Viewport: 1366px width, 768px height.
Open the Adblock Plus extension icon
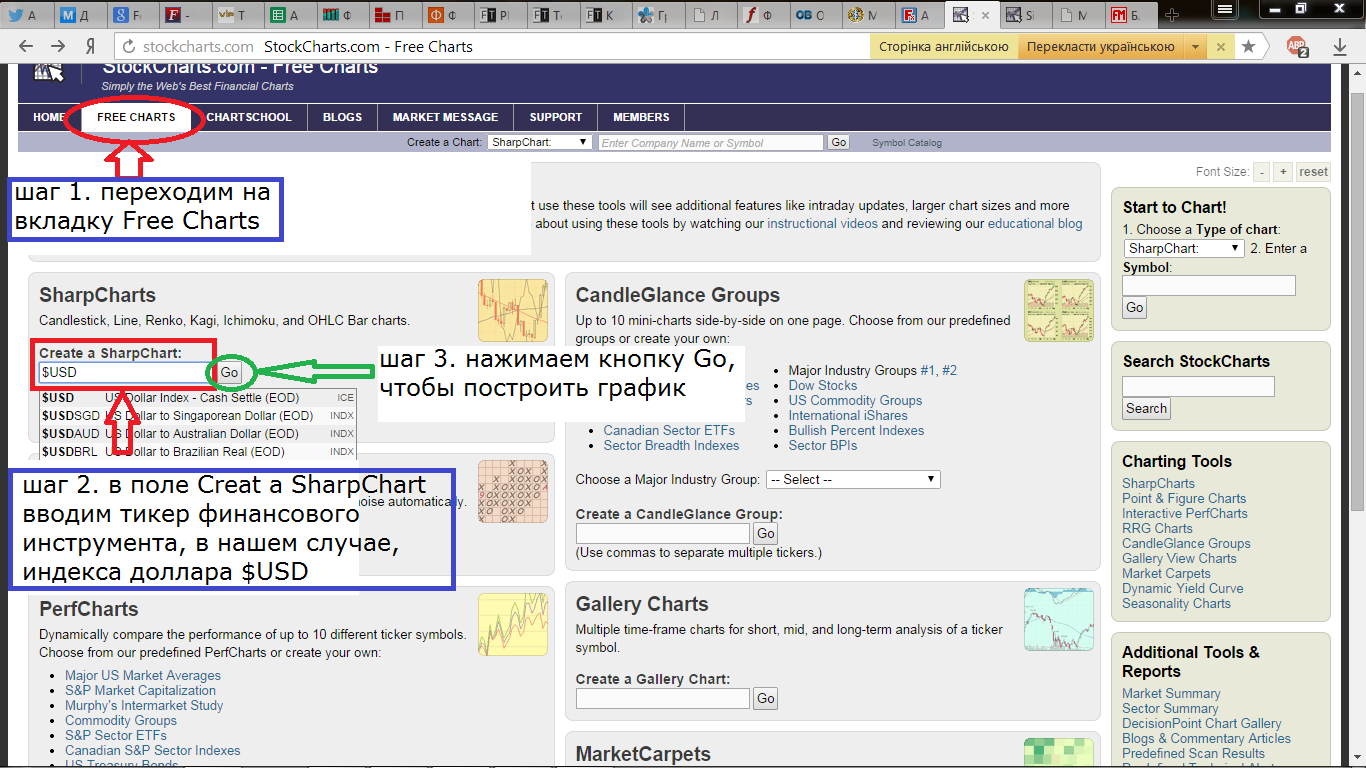1297,46
